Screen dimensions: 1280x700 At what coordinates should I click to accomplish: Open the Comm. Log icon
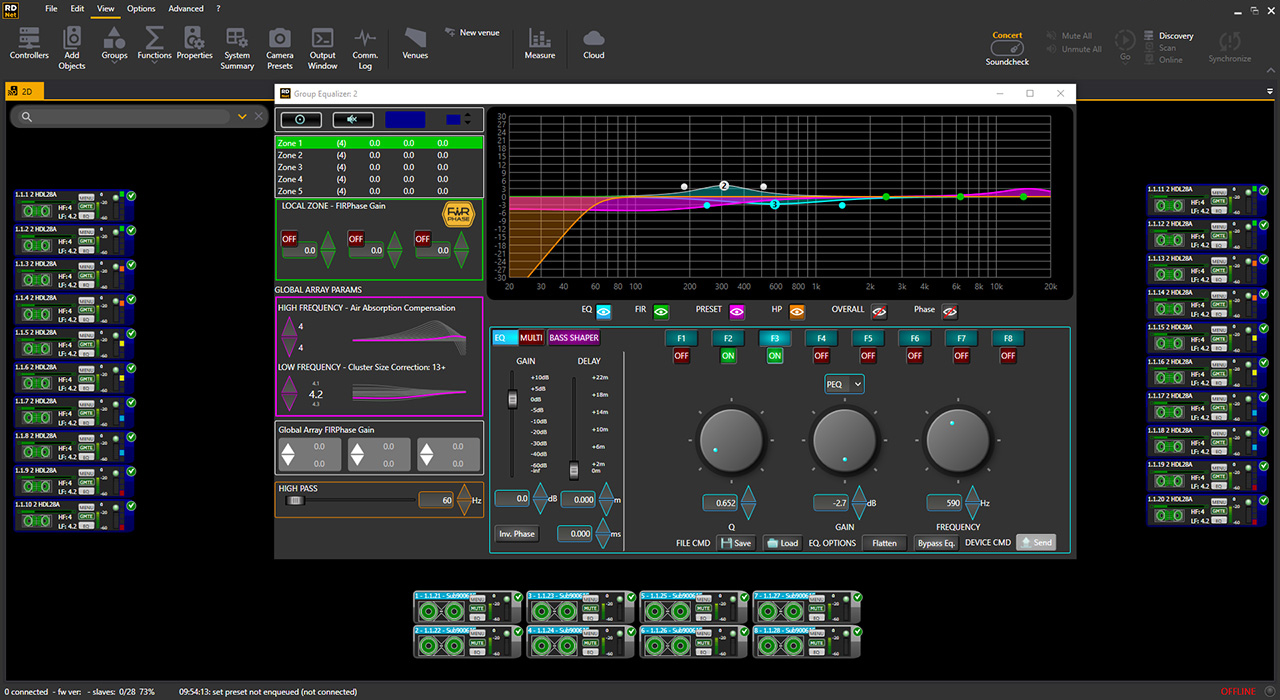point(365,46)
